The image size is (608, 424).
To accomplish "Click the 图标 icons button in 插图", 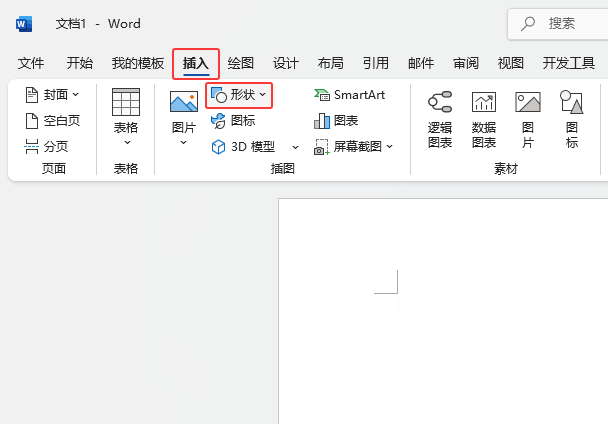I will point(233,121).
